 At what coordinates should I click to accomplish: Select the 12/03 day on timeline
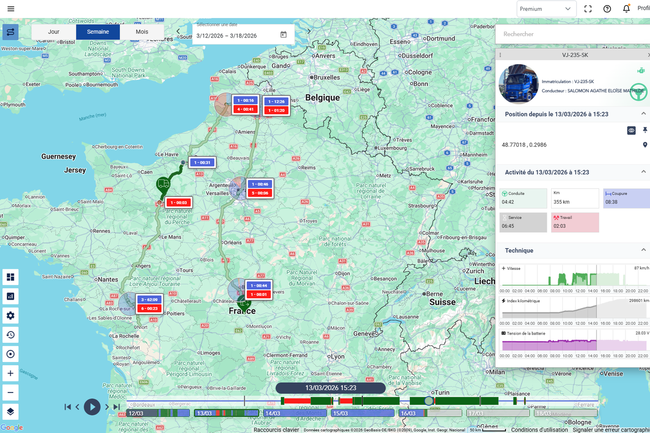coord(158,413)
